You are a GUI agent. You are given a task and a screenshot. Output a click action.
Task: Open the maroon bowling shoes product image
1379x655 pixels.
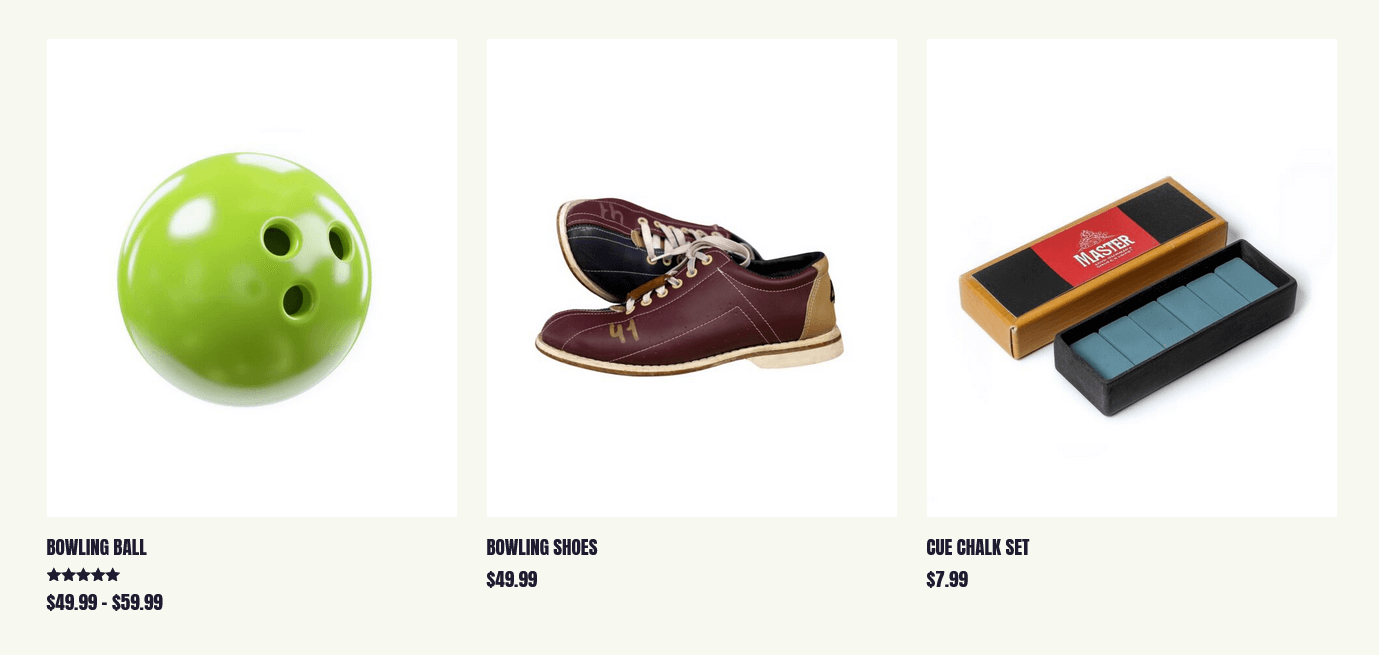[692, 278]
